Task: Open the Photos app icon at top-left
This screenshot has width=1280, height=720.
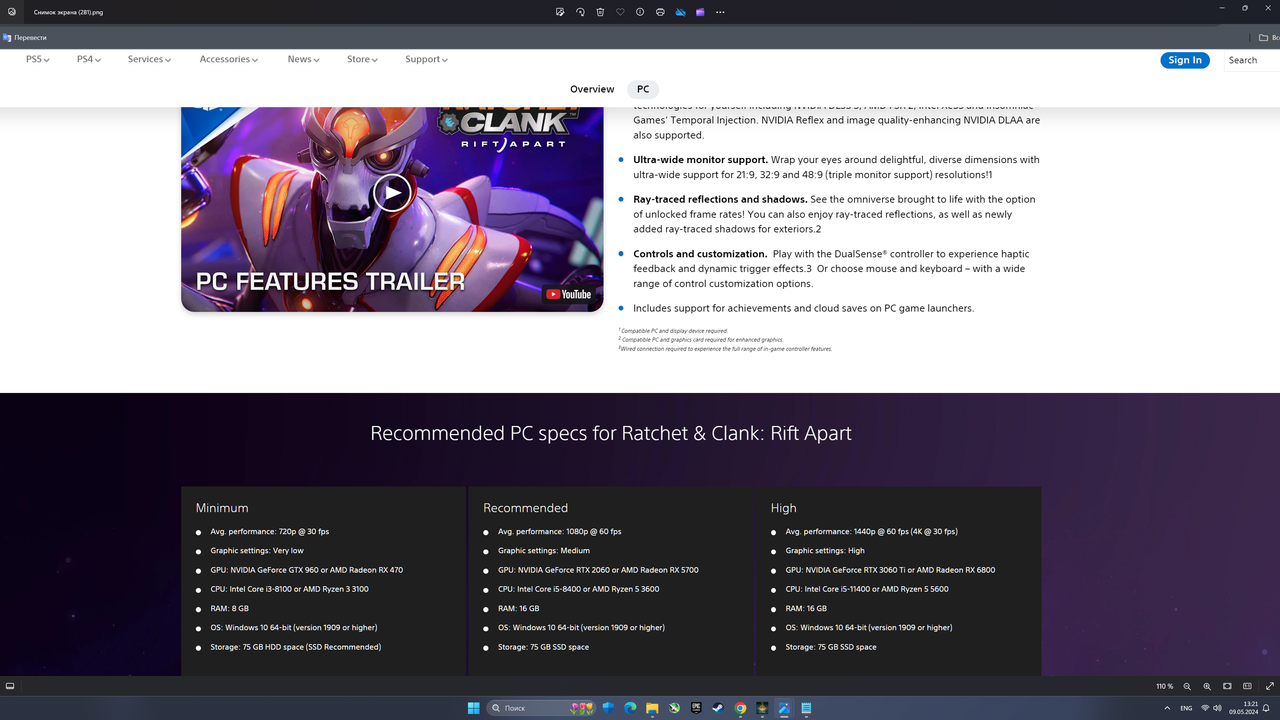Action: (12, 12)
